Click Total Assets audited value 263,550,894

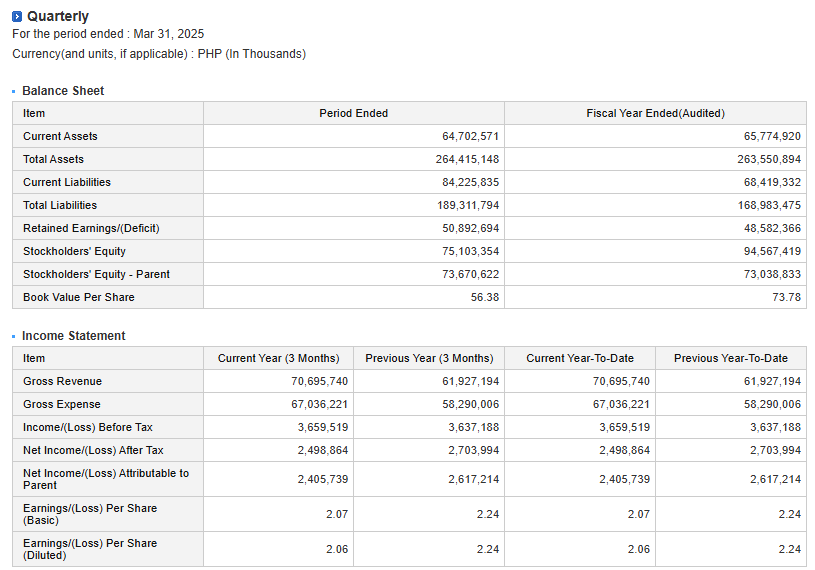pyautogui.click(x=769, y=159)
